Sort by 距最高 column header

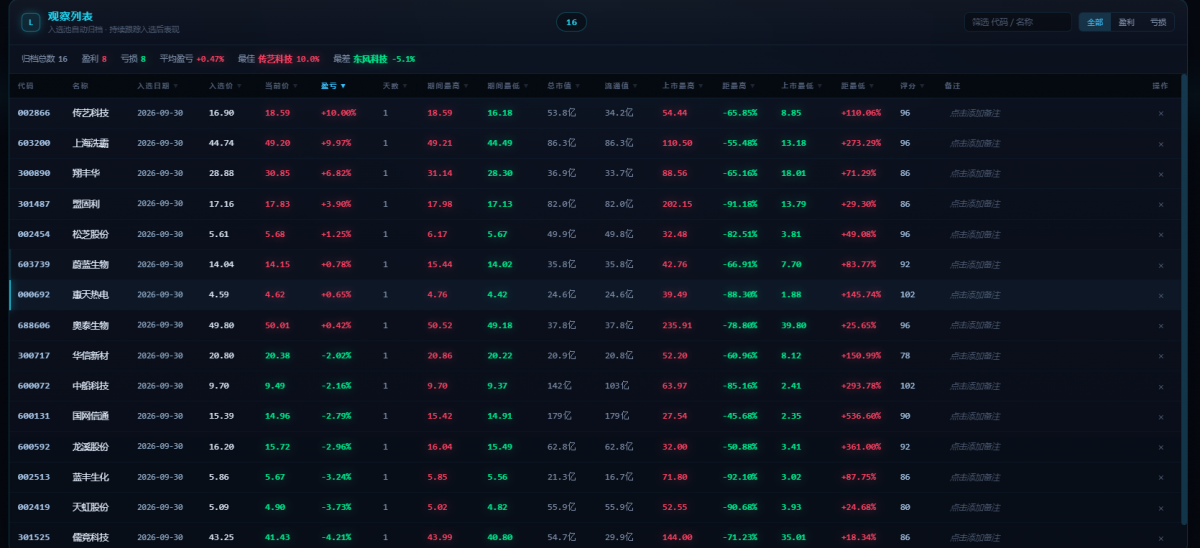[738, 86]
